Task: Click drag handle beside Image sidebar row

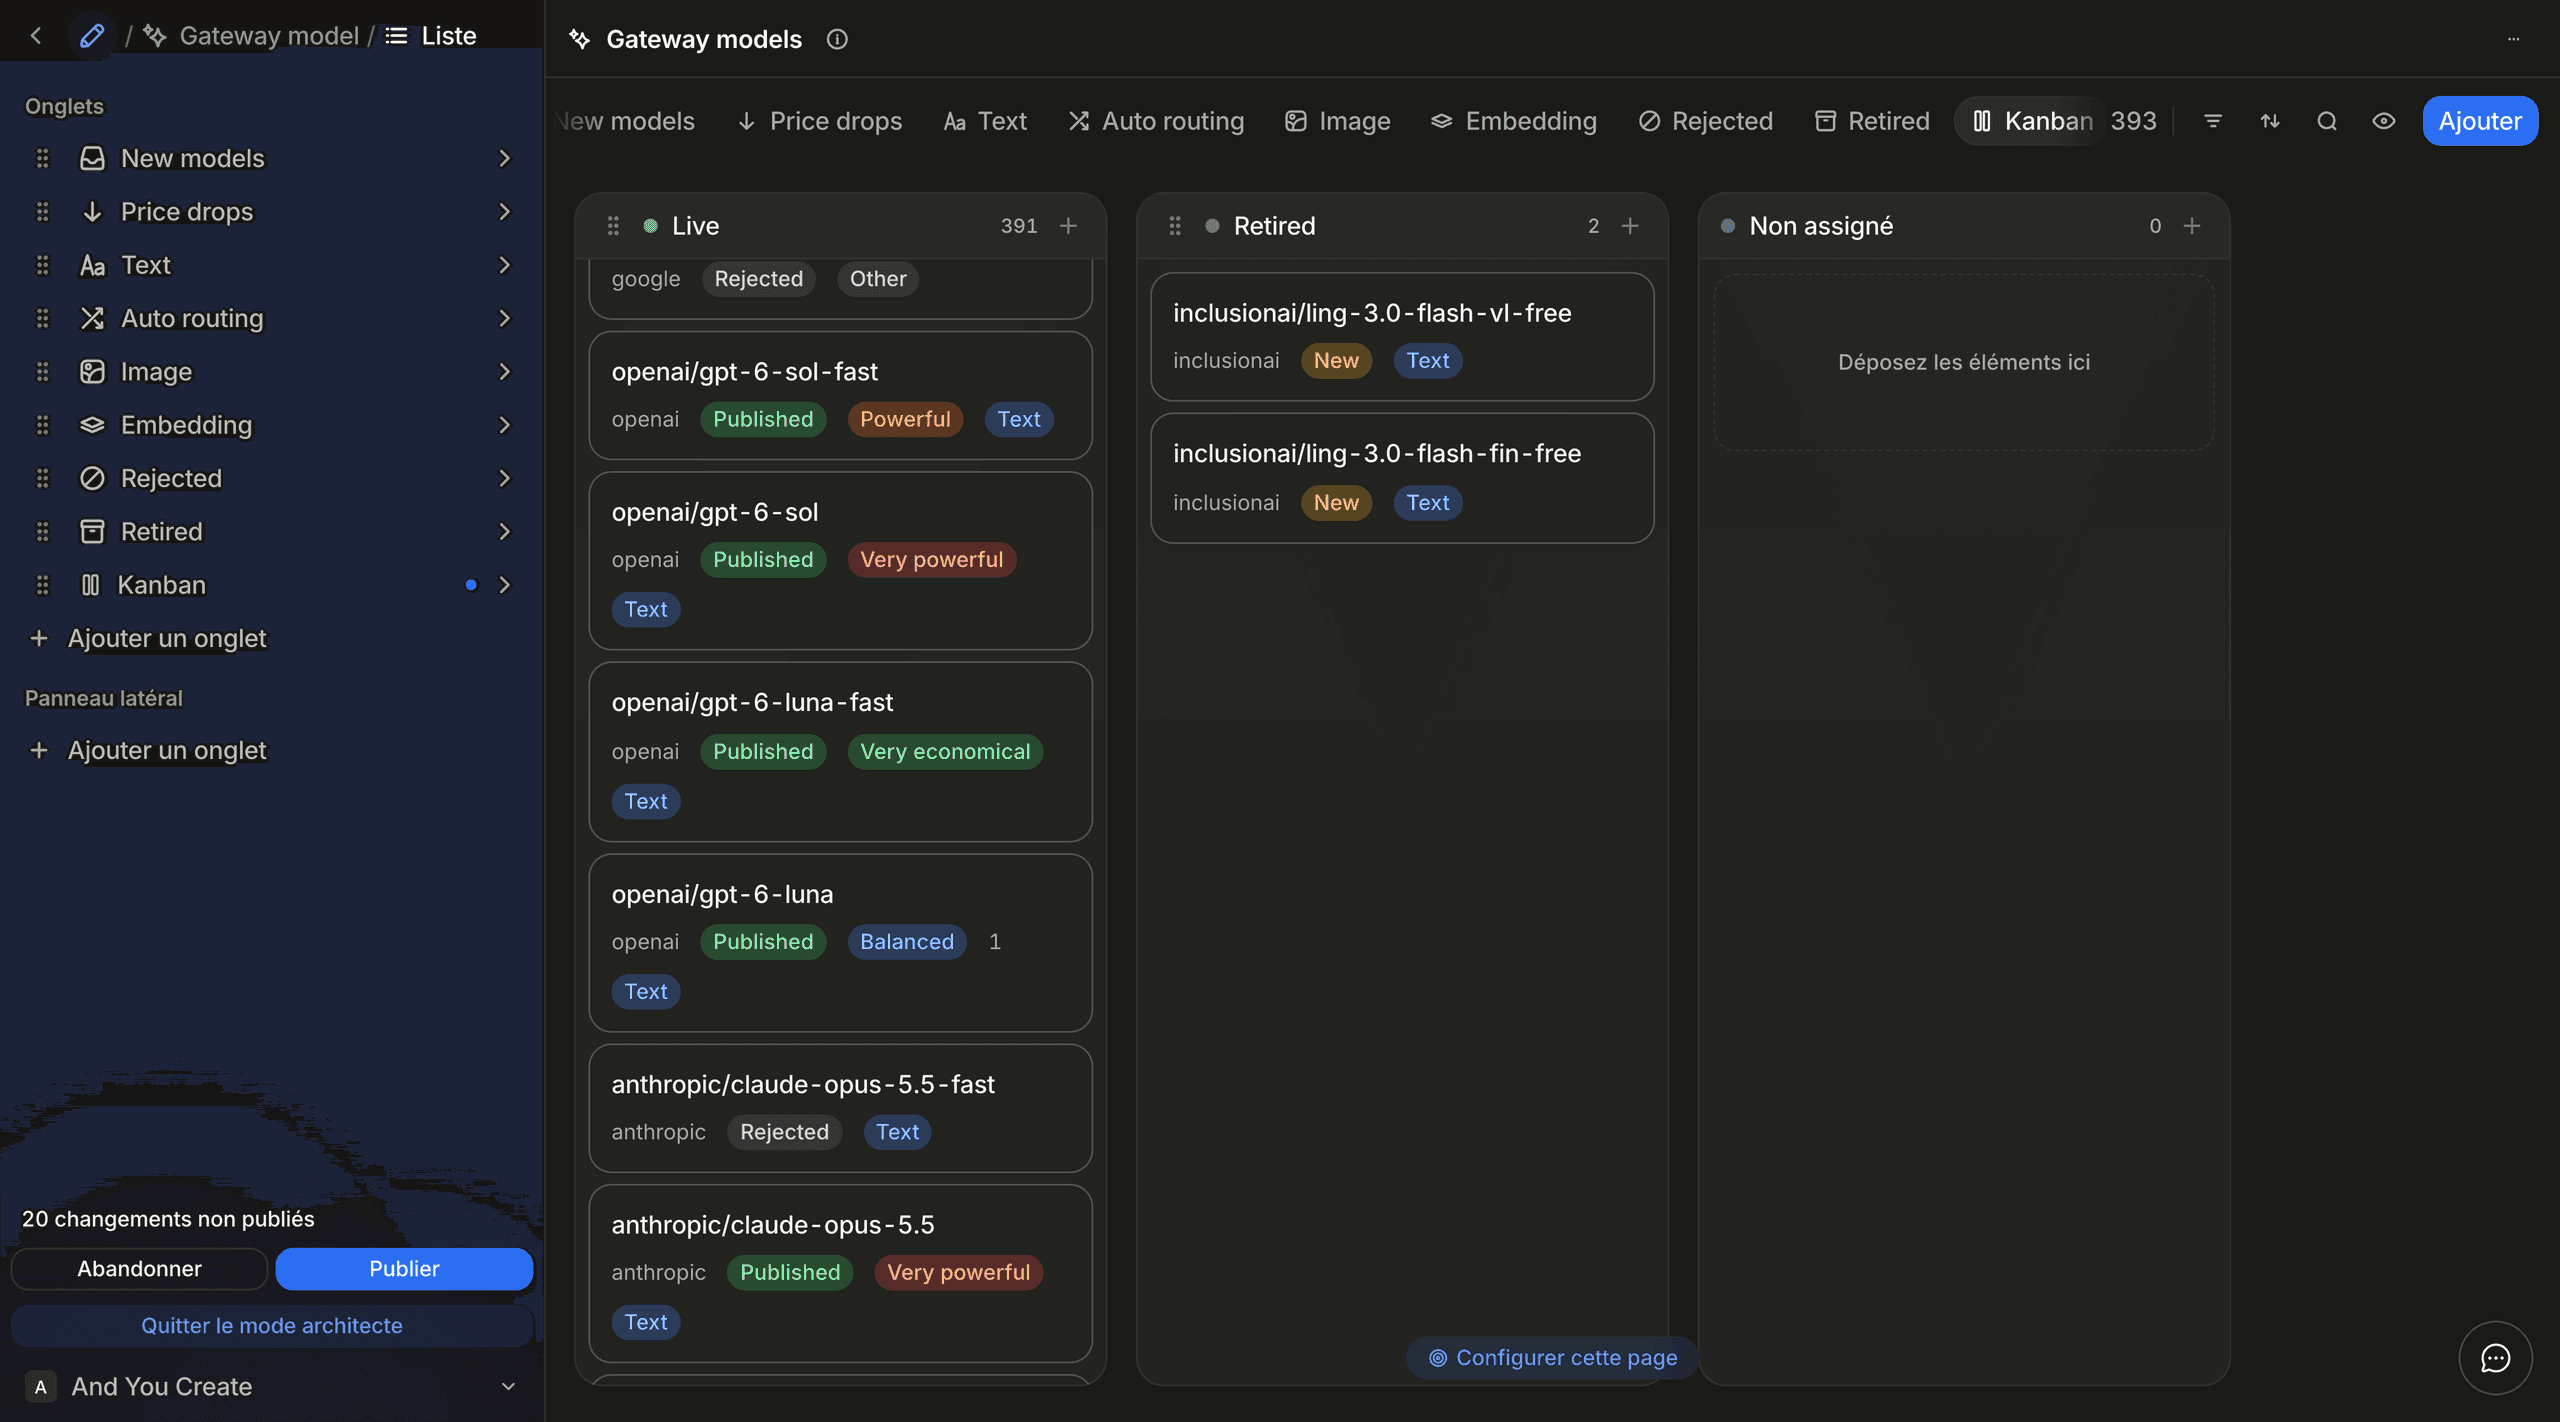Action: pyautogui.click(x=42, y=372)
